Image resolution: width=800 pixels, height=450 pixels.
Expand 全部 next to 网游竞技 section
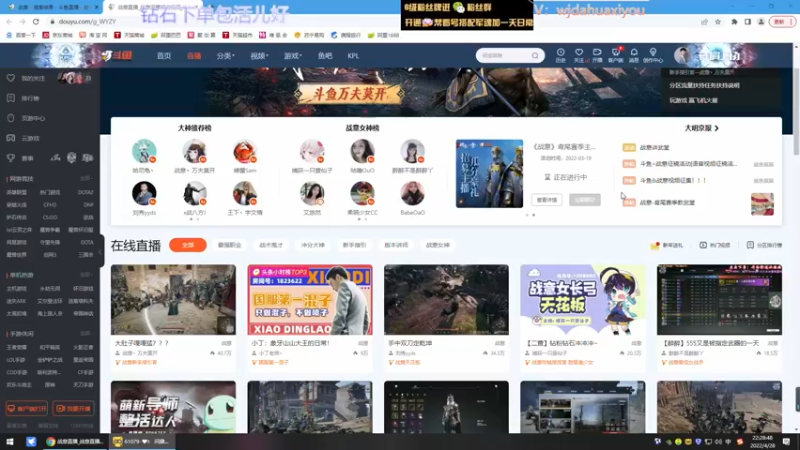(x=86, y=179)
